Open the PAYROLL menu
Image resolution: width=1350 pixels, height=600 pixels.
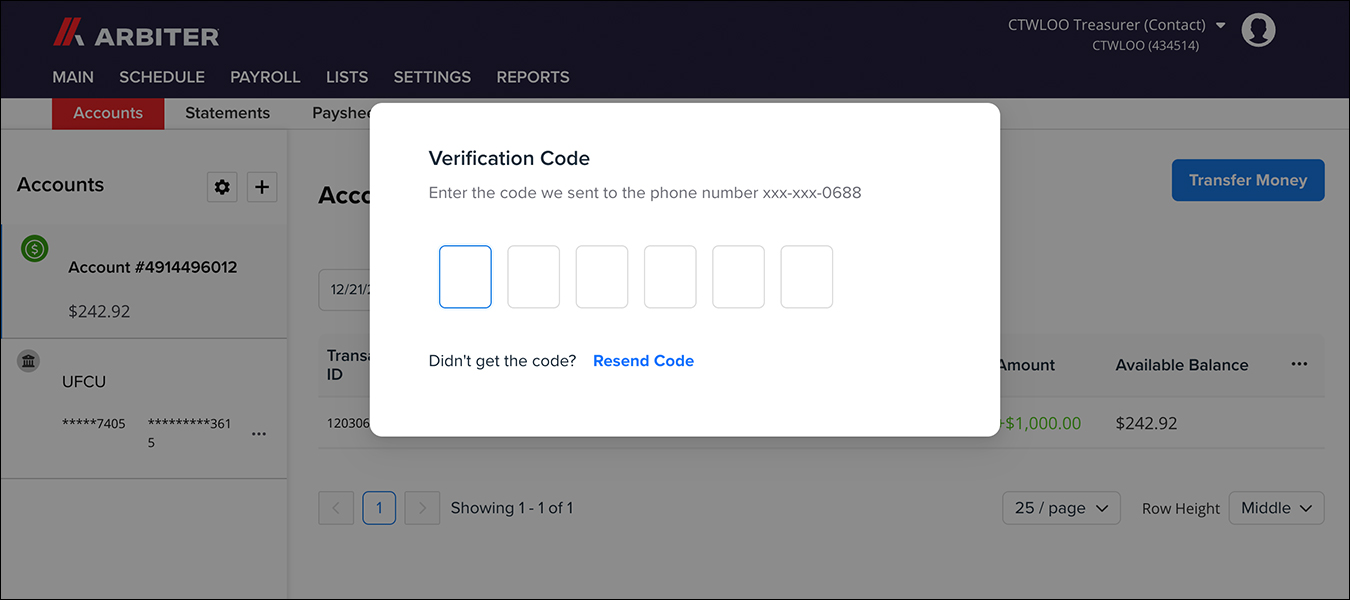[265, 77]
